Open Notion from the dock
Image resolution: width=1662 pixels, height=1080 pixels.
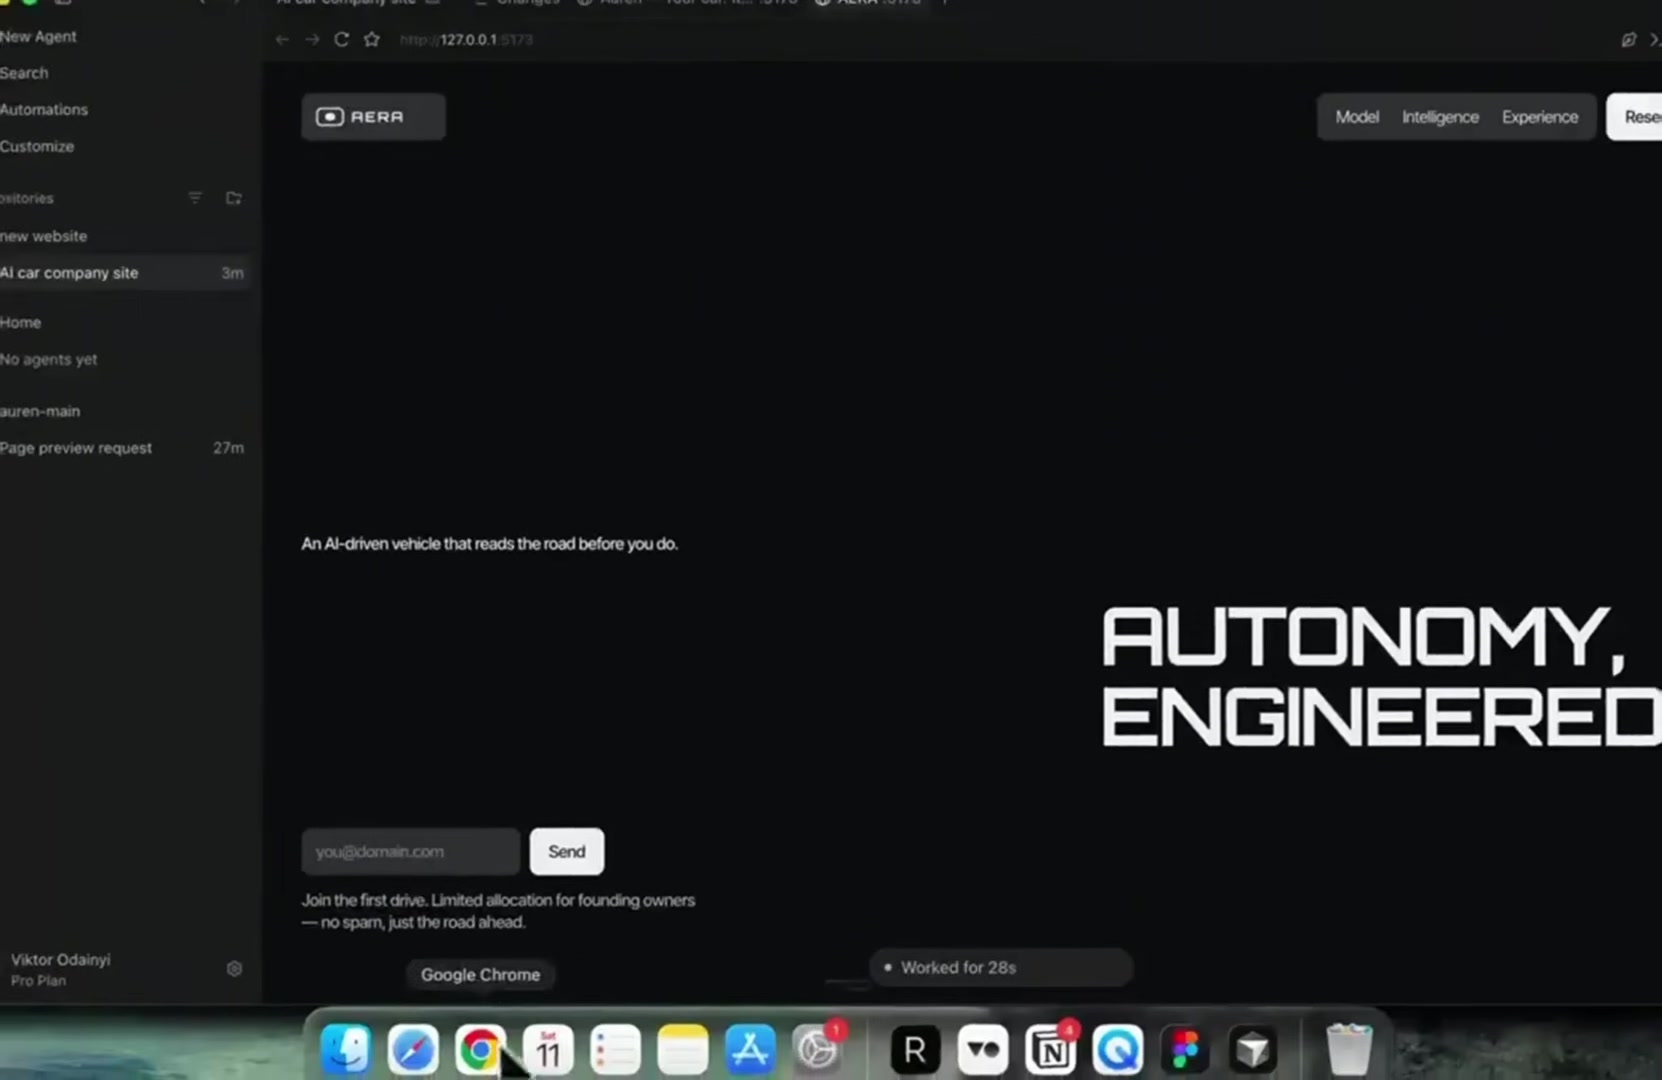1051,1049
